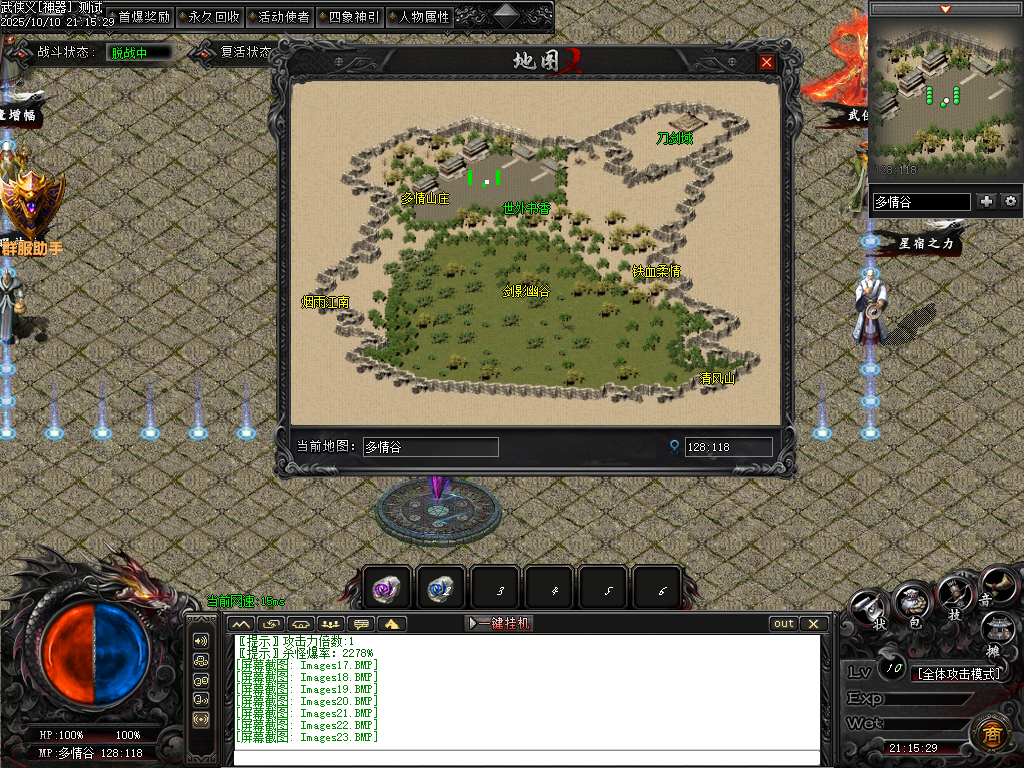This screenshot has height=768, width=1024.
Task: Expand chat window with the up-caret button
Action: coord(242,623)
